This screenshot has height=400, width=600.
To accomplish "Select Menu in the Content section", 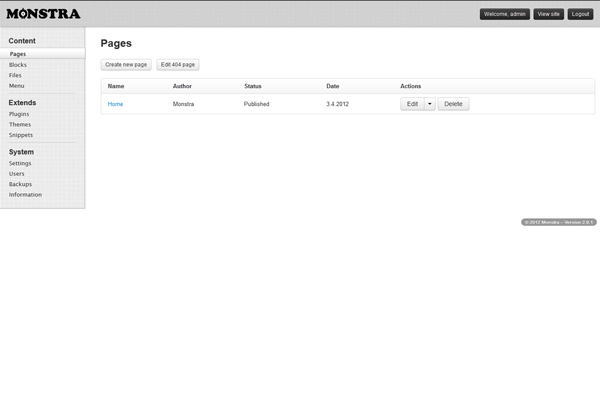I will pos(16,85).
